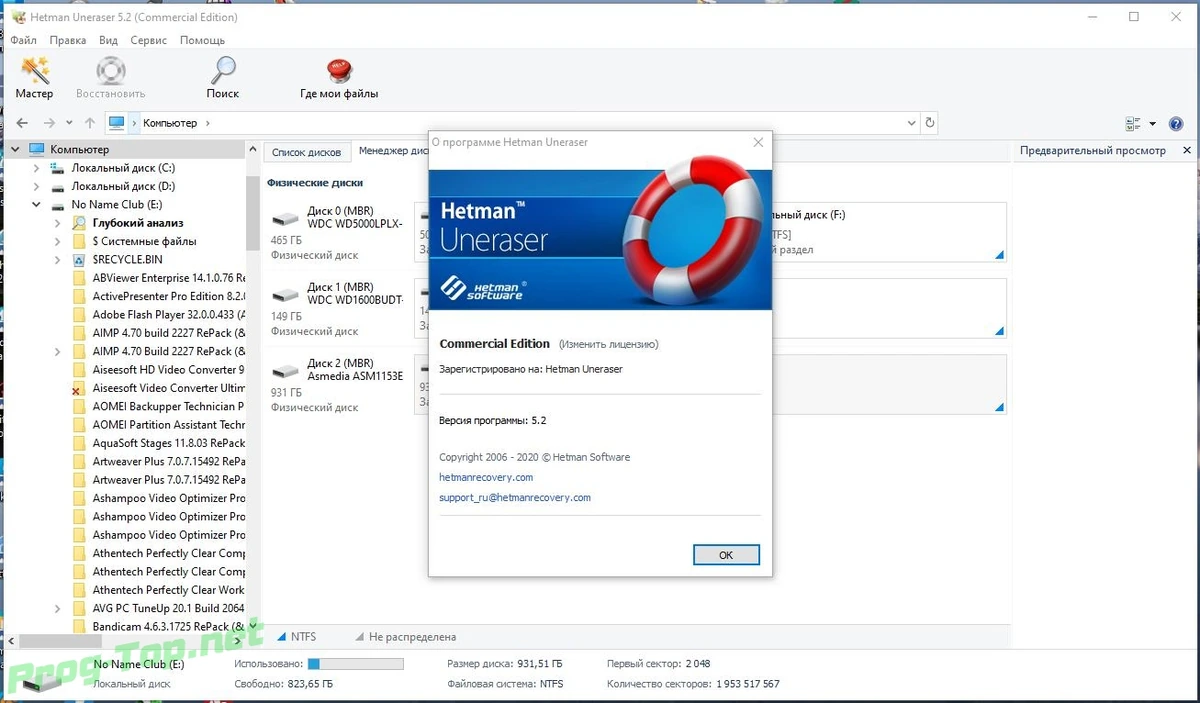Expand the $RECYCLE.BIN node
Image resolution: width=1200 pixels, height=703 pixels.
[58, 260]
